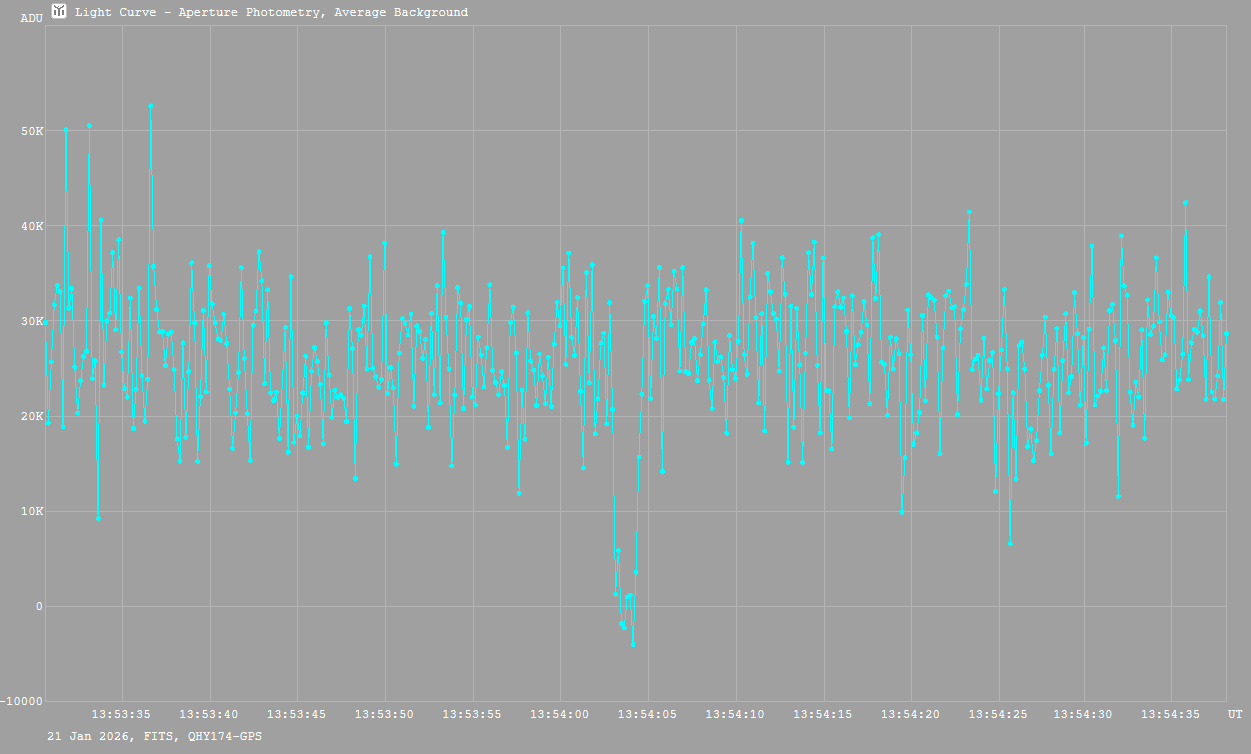The image size is (1251, 754).
Task: Click the 0 label on the ADU axis
Action: coord(39,606)
